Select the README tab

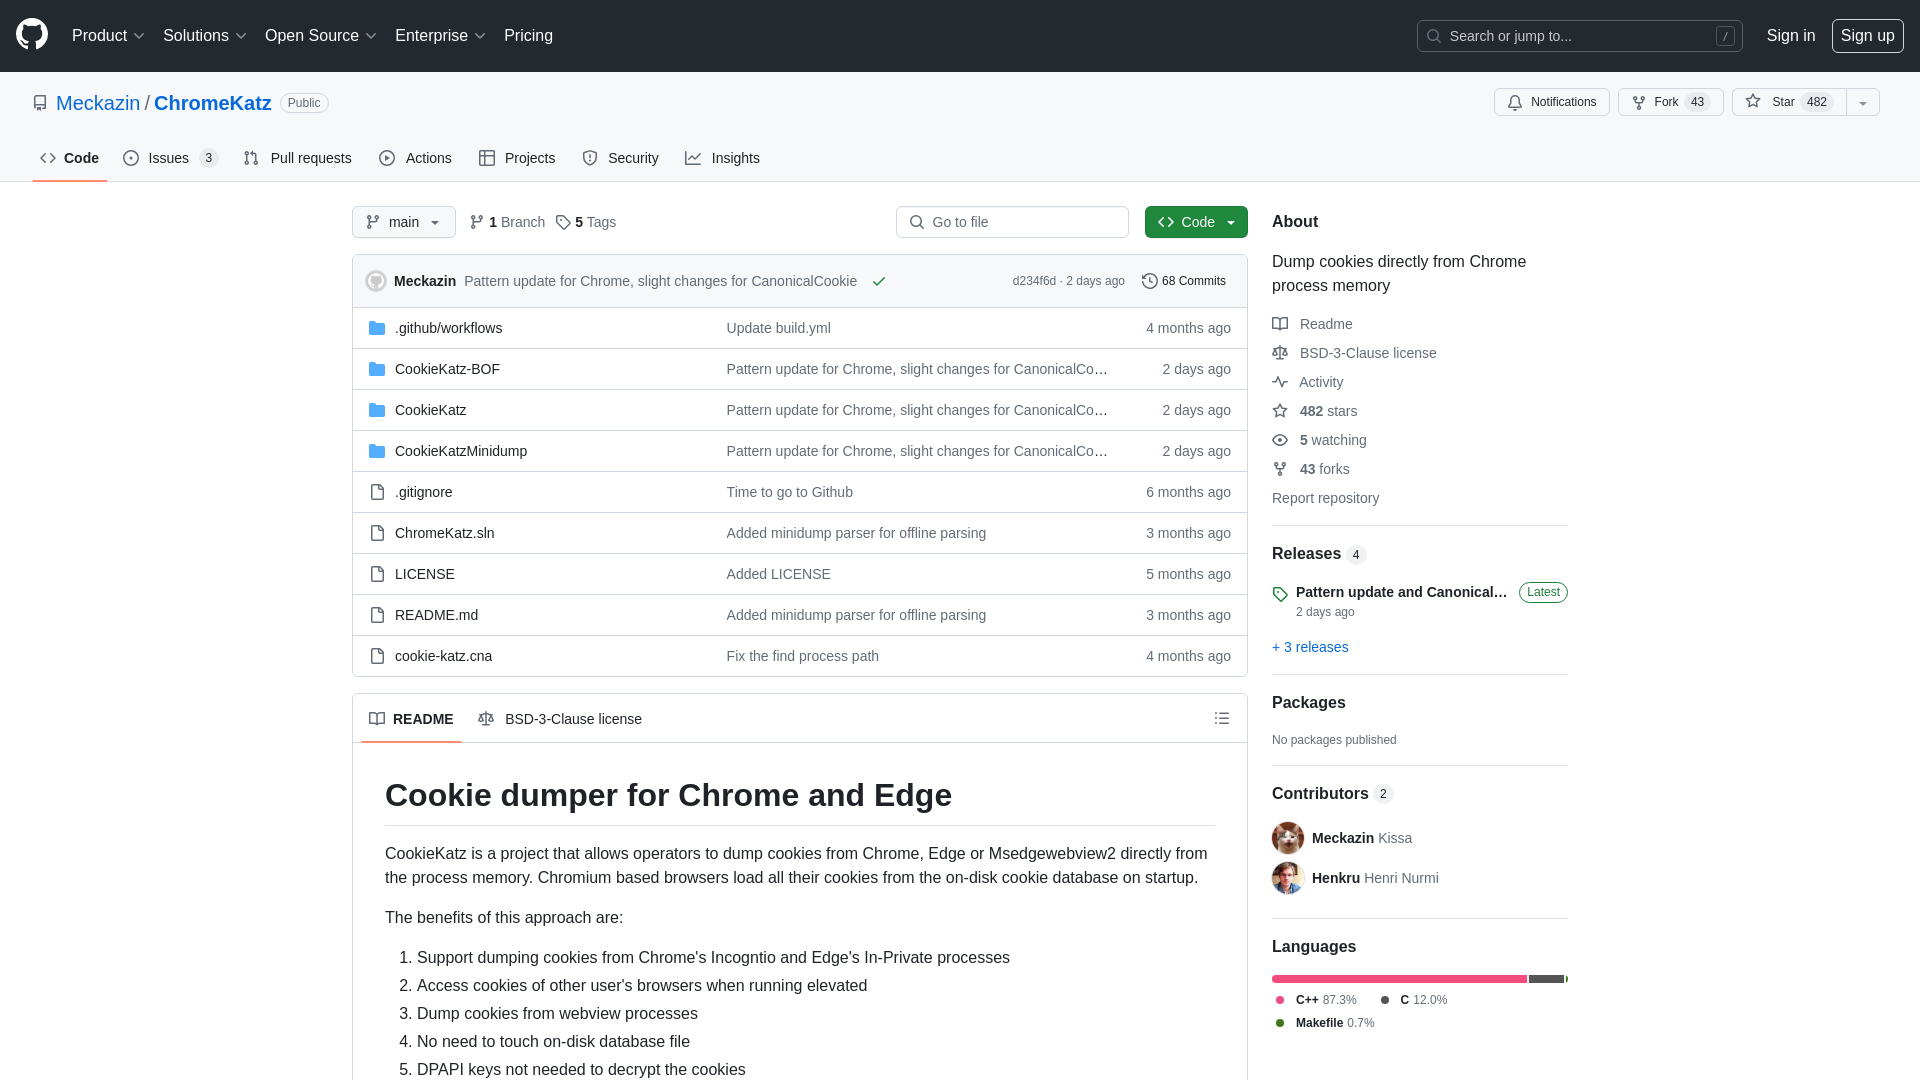pyautogui.click(x=411, y=719)
